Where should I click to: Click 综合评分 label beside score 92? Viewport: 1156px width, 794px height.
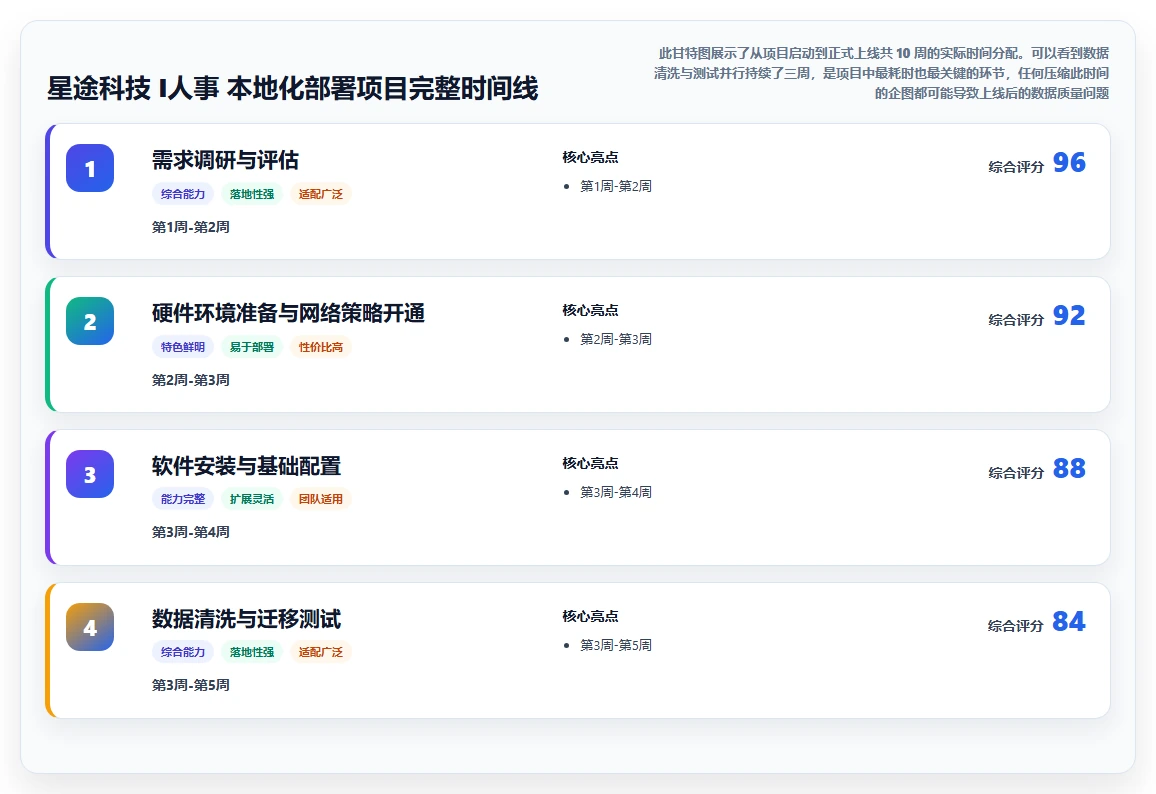(1016, 320)
